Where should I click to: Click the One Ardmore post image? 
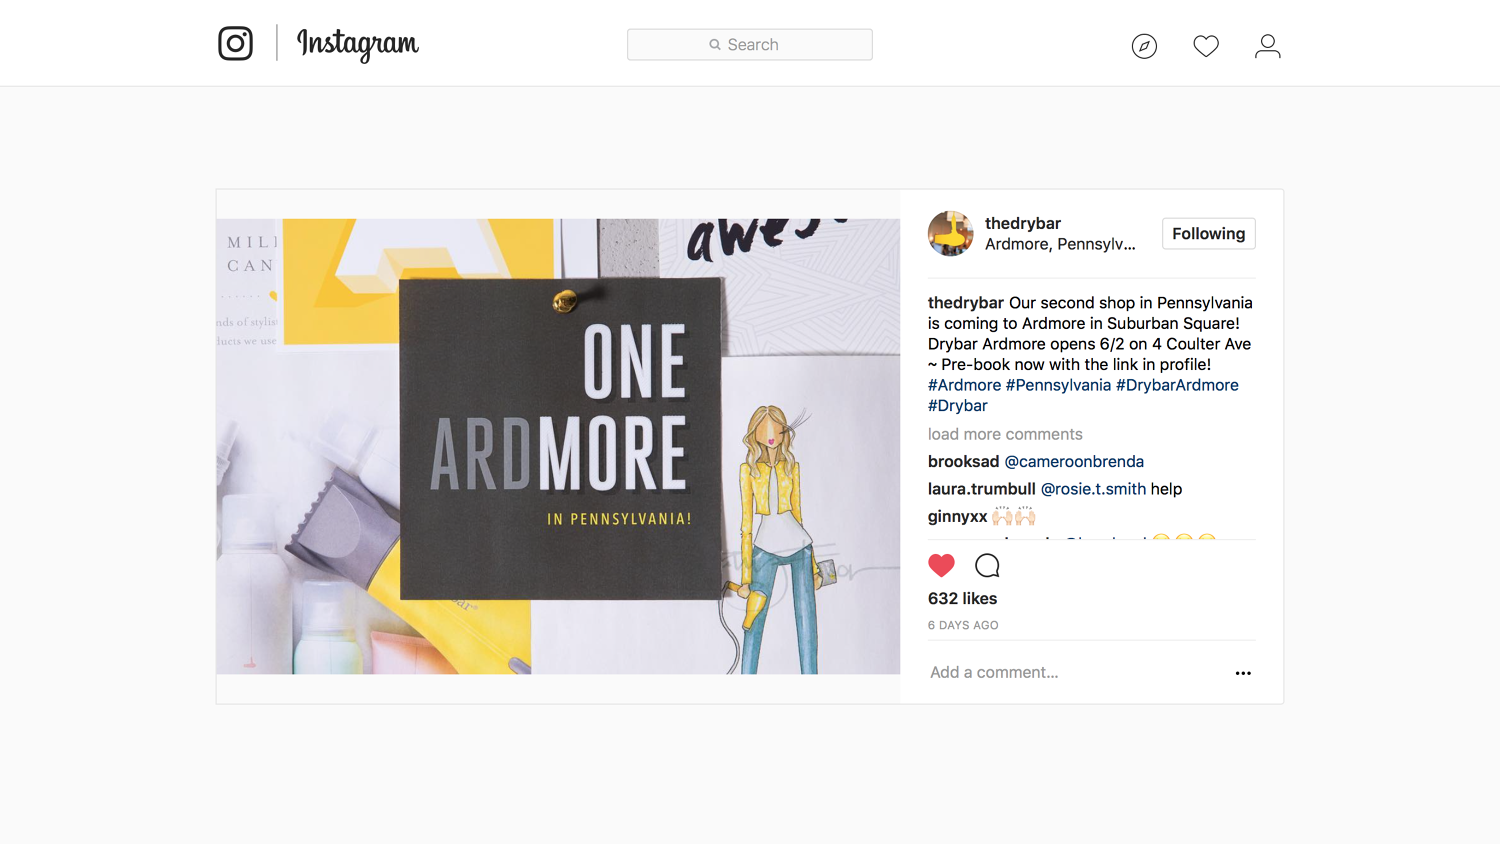tap(558, 446)
